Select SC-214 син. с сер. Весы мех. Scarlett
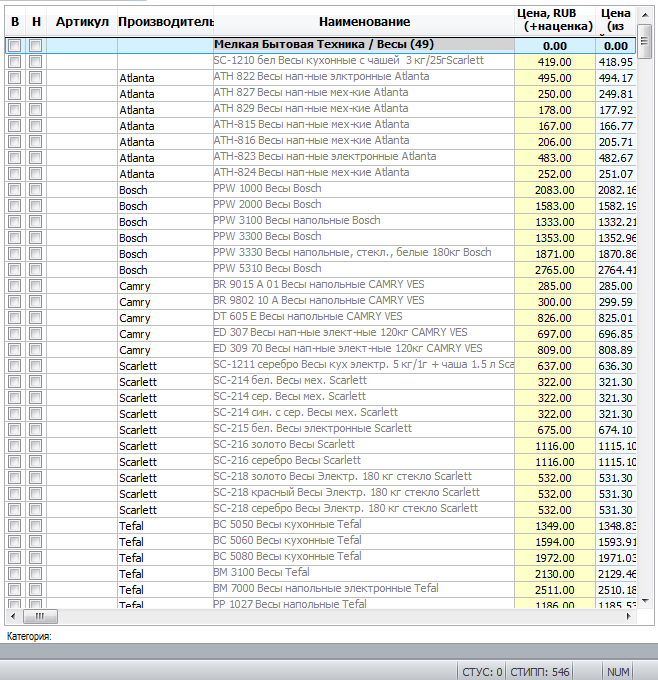This screenshot has width=658, height=680. [x=321, y=414]
